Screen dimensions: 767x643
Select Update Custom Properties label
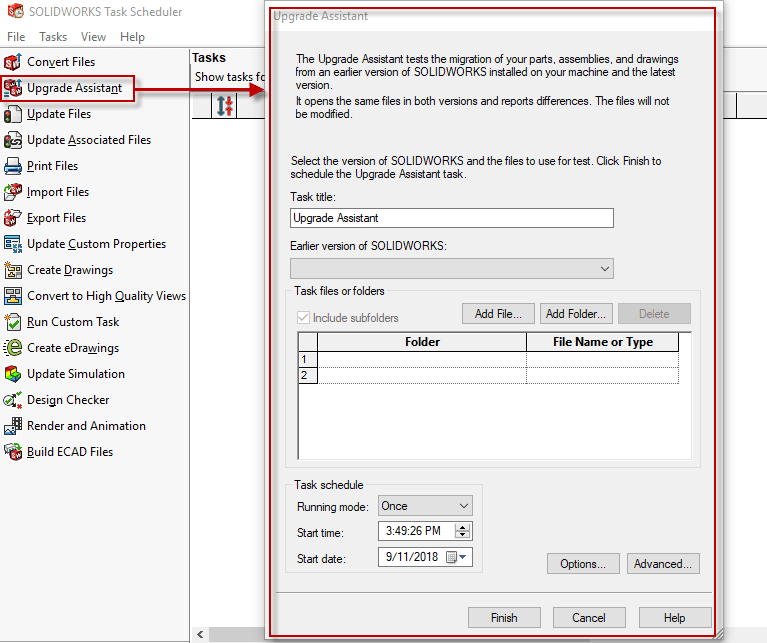point(96,244)
